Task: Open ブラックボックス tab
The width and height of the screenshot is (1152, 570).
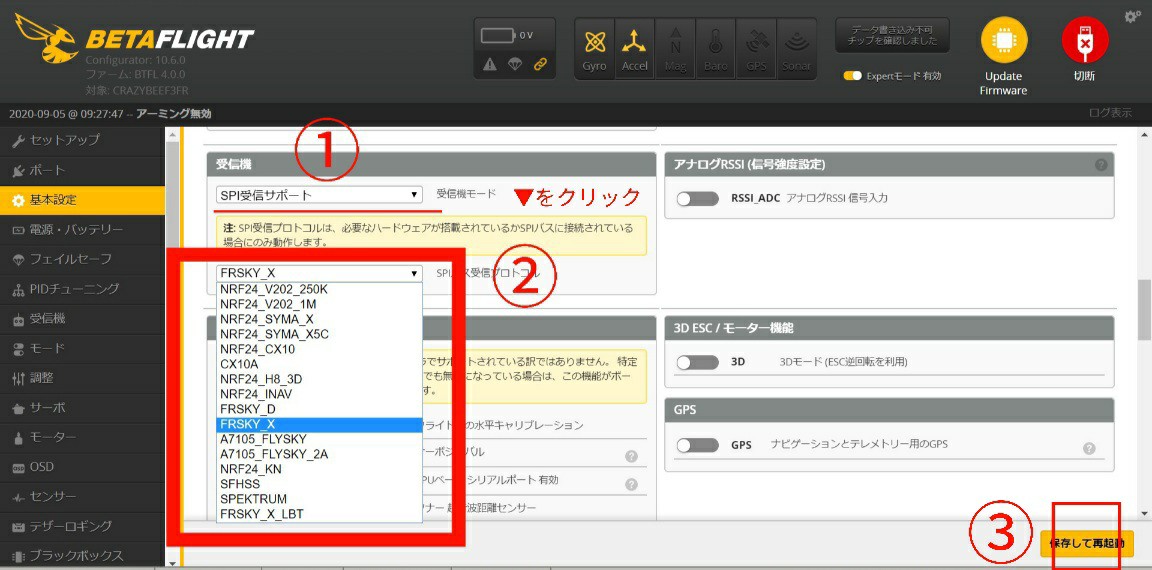Action: pos(82,555)
